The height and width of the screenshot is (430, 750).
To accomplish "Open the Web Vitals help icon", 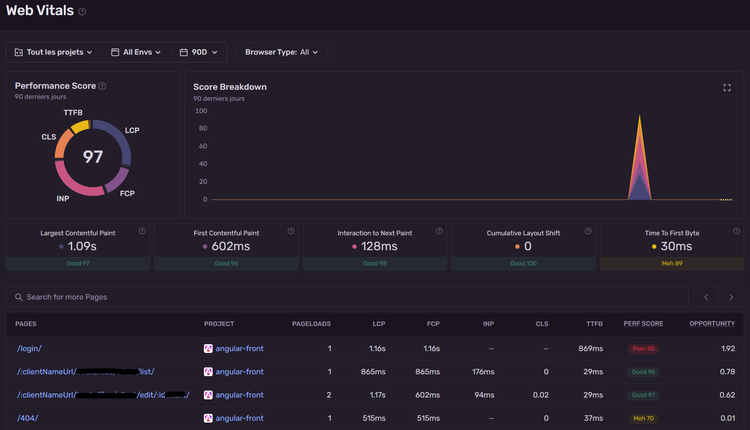I will [82, 12].
